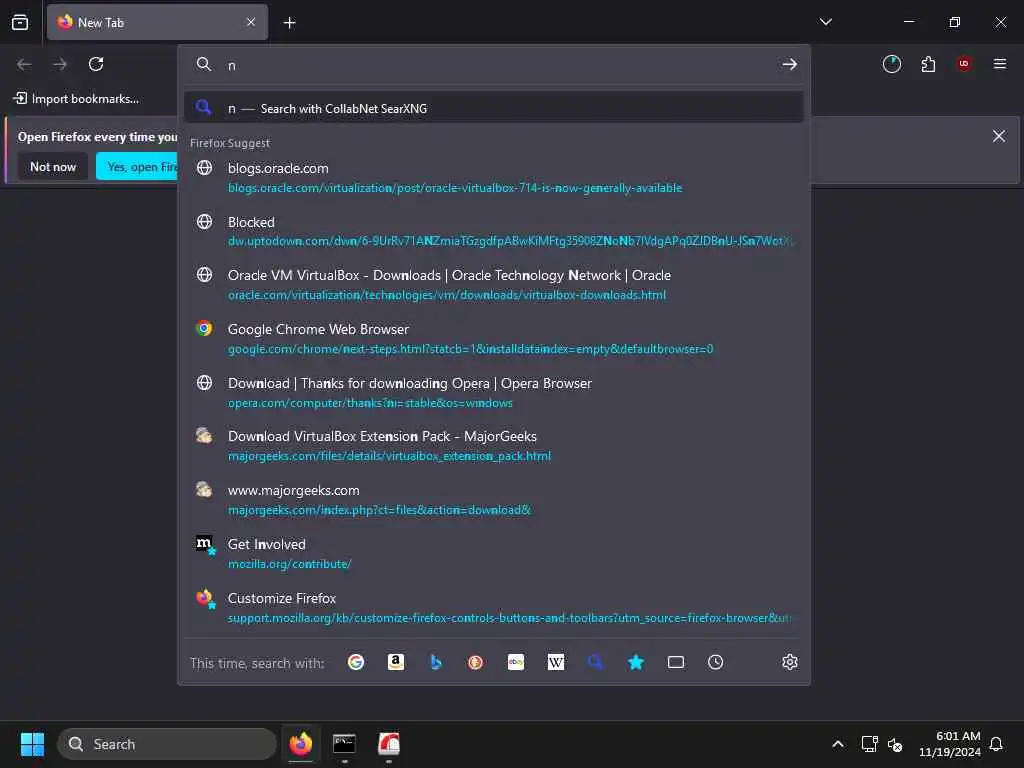Viewport: 1024px width, 768px height.
Task: Search this time with Bing
Action: coord(436,662)
